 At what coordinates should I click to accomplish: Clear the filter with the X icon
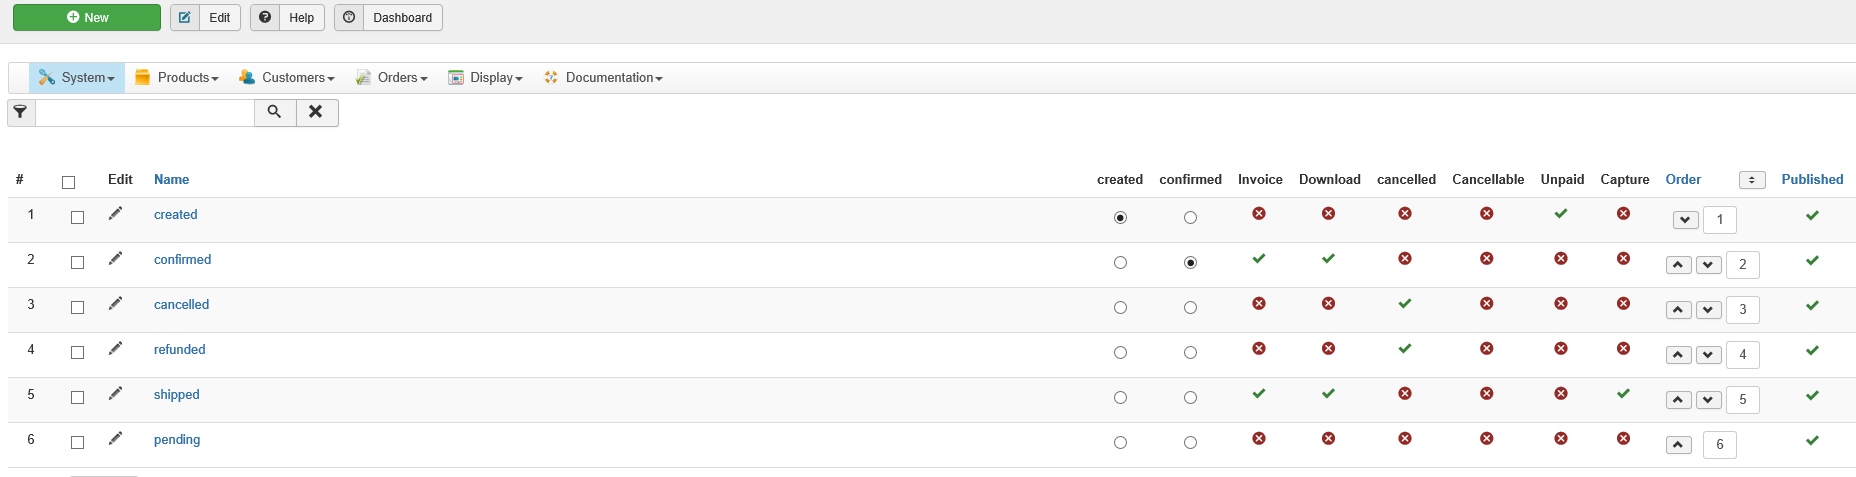pos(316,112)
